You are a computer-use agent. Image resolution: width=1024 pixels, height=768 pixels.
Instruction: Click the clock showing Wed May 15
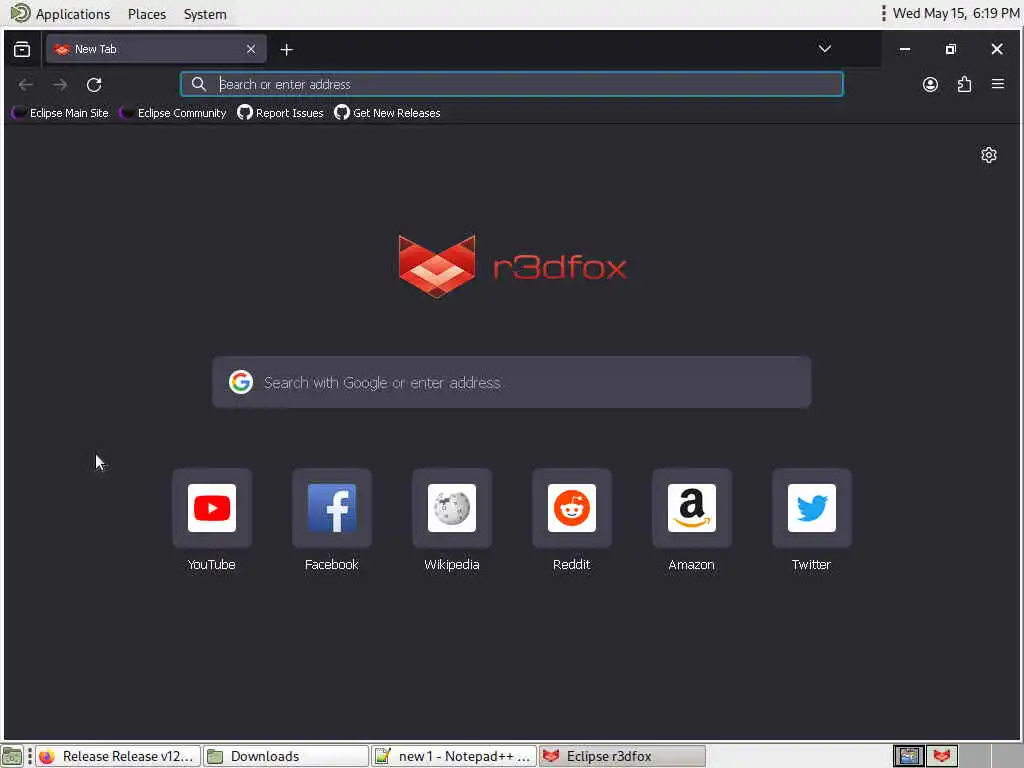[x=955, y=13]
